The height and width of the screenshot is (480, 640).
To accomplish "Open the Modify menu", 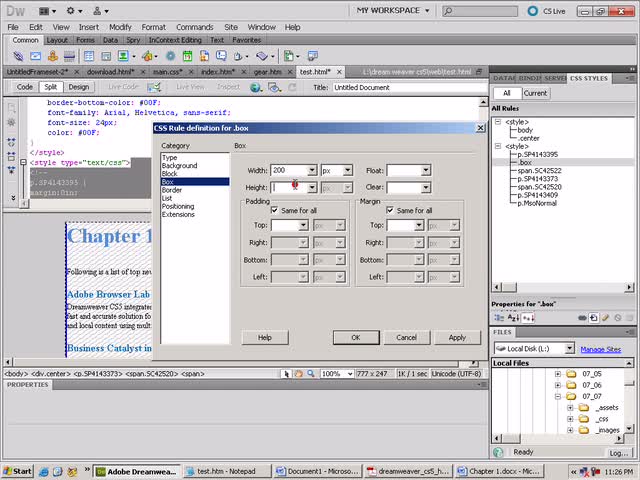I will (120, 27).
